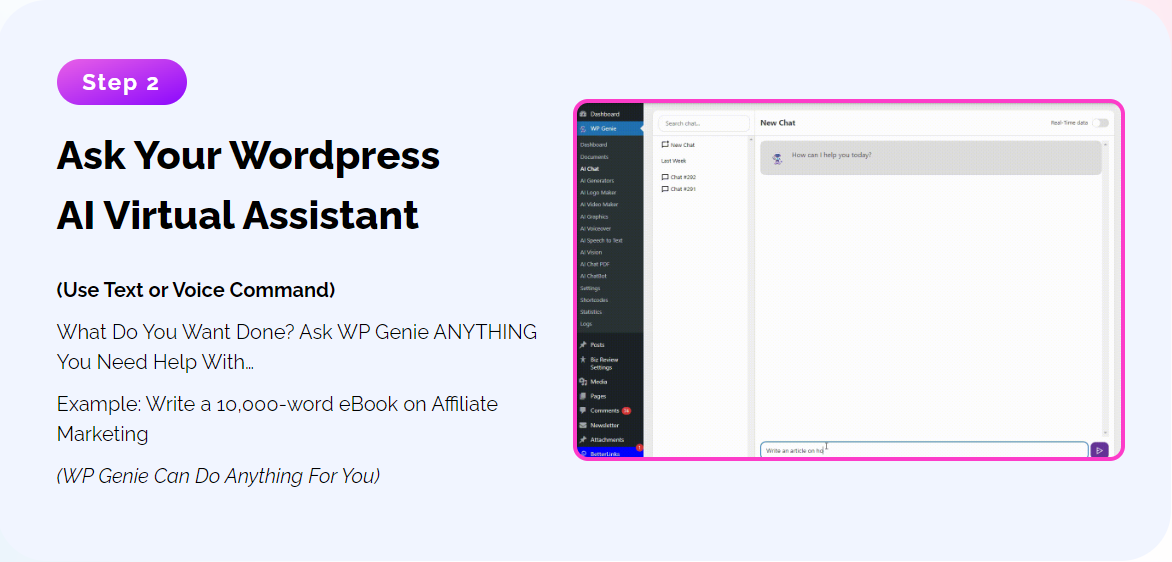This screenshot has height=562, width=1172.
Task: Open the Shortcodes submenu item
Action: point(593,300)
